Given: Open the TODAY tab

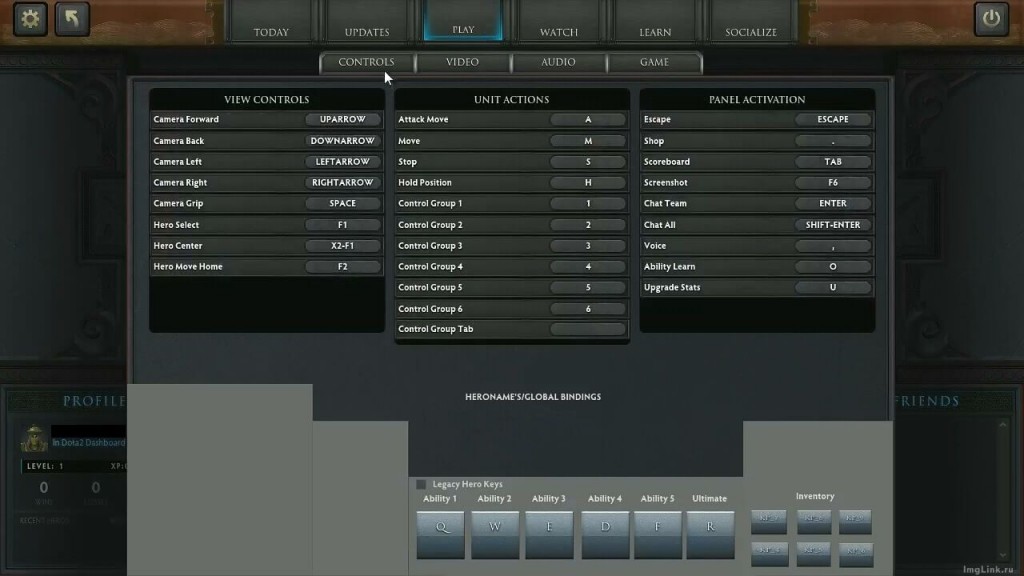Looking at the screenshot, I should click(x=271, y=22).
